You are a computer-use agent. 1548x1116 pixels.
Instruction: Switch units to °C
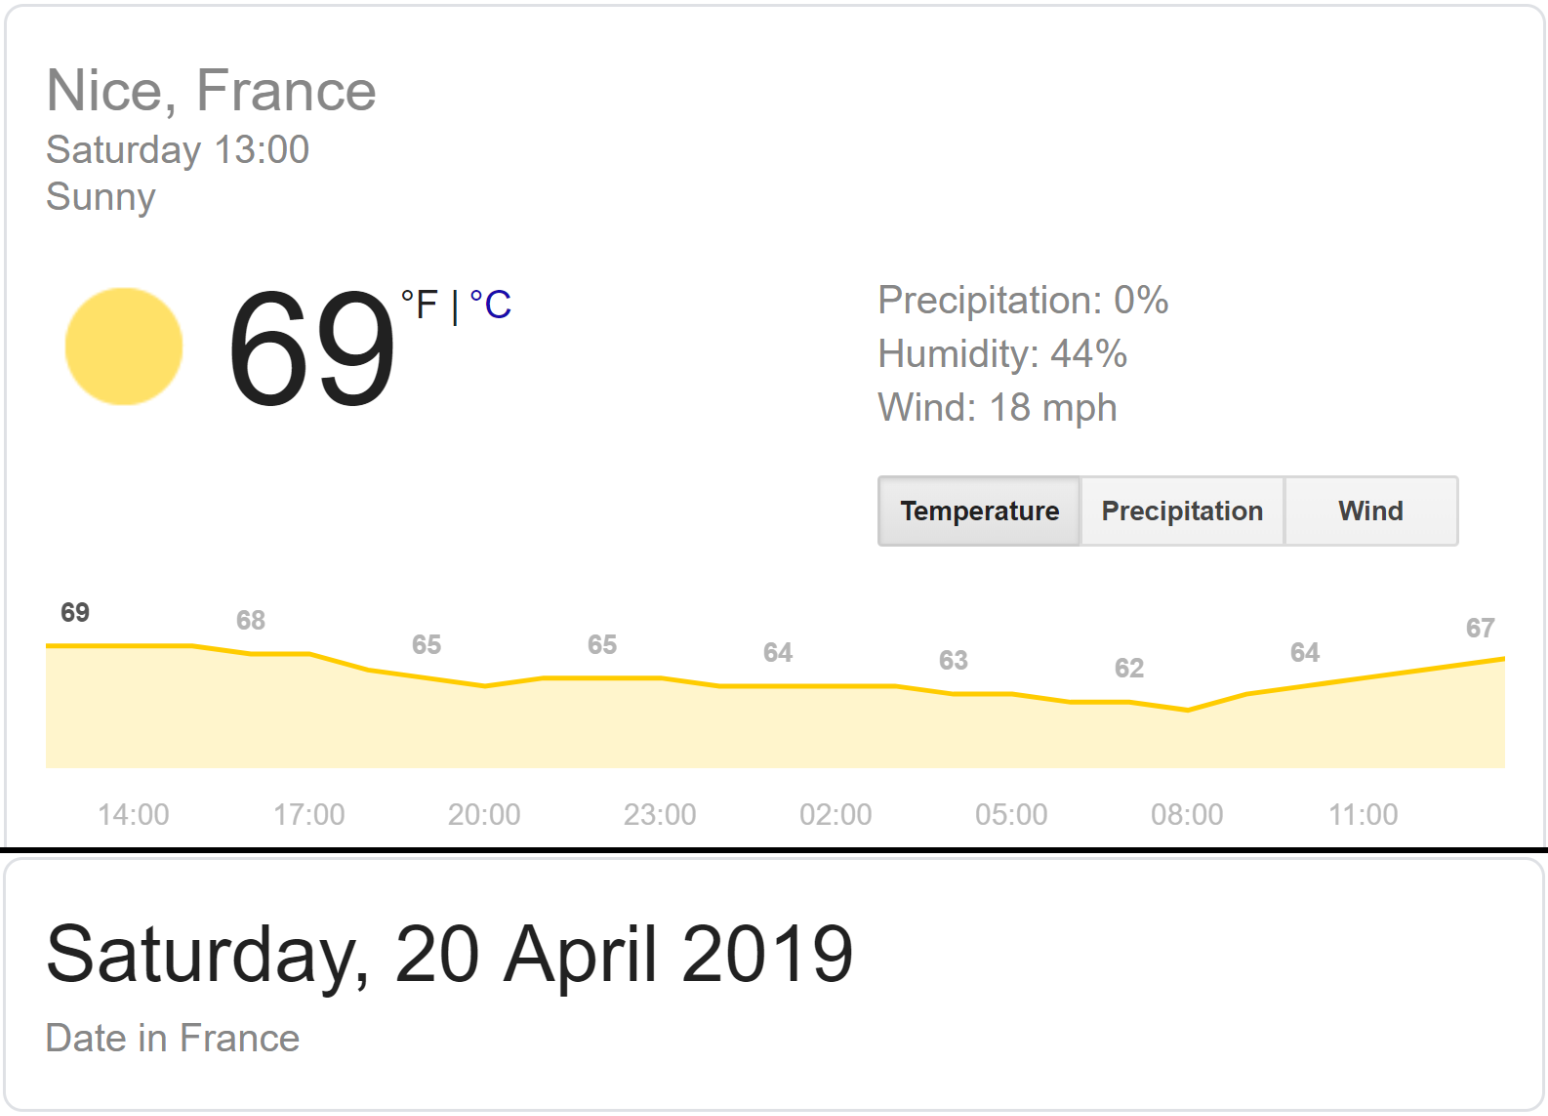coord(491,305)
